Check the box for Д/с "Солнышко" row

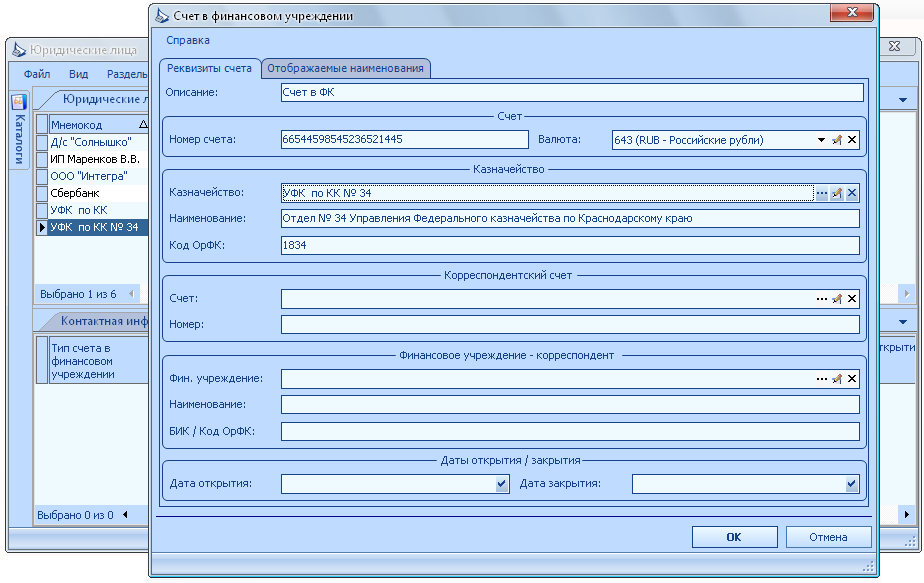point(41,143)
